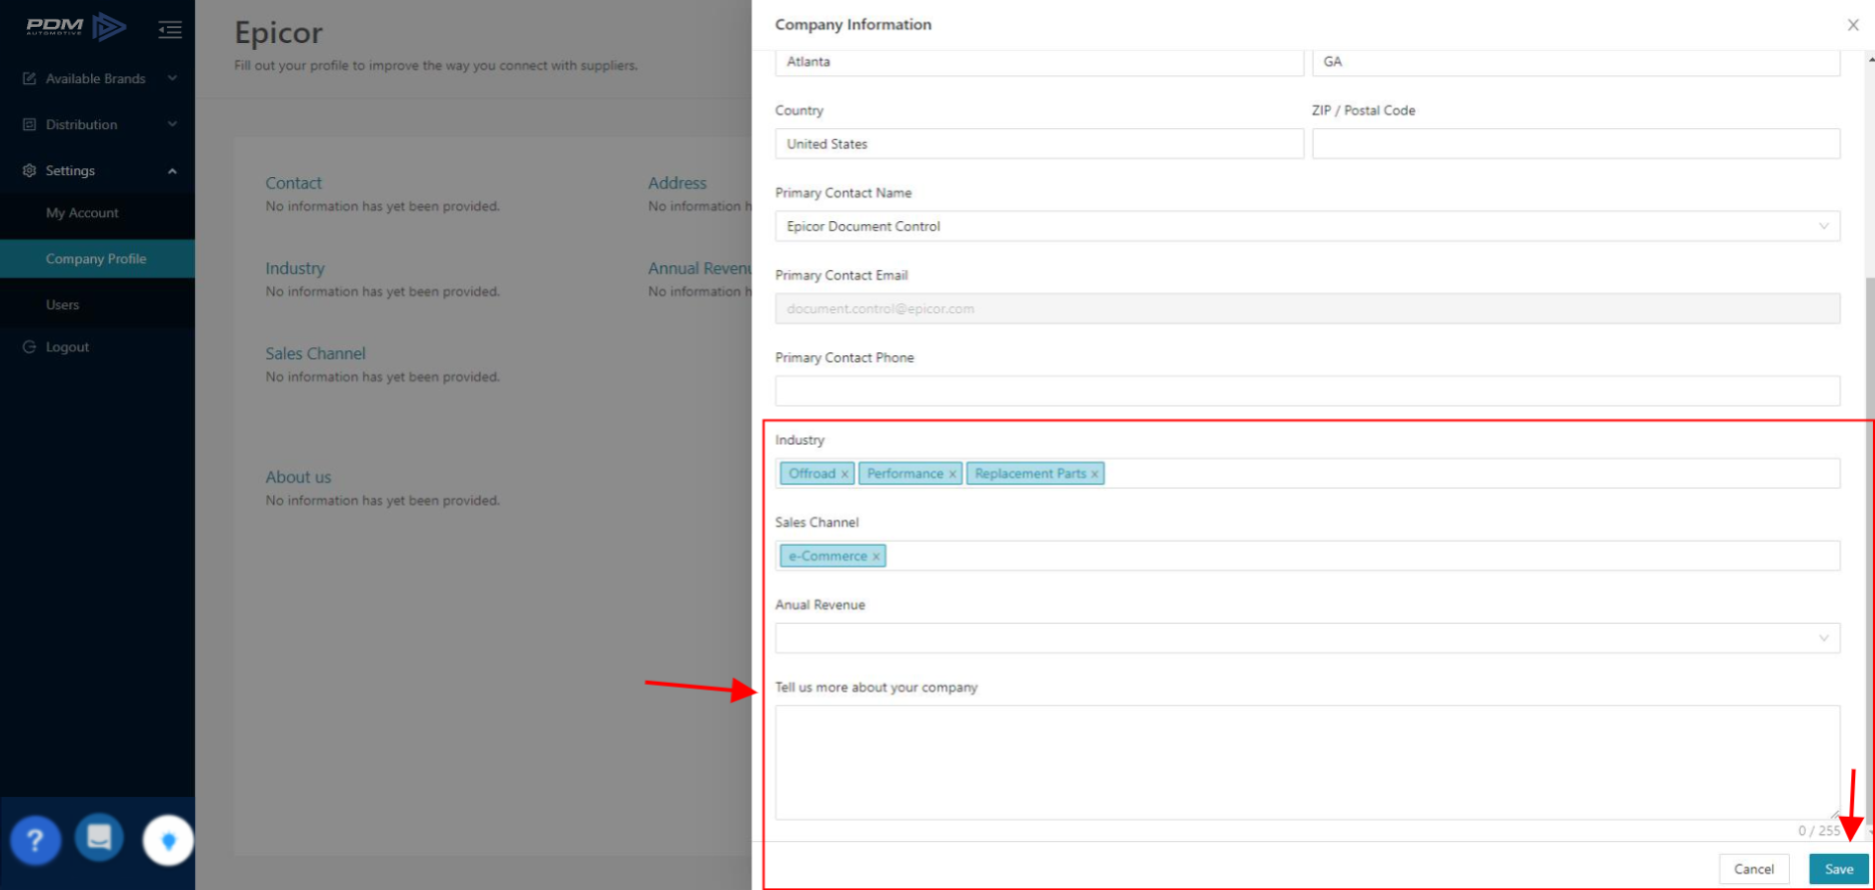Remove the Performance industry tag
Image resolution: width=1875 pixels, height=890 pixels.
[952, 474]
